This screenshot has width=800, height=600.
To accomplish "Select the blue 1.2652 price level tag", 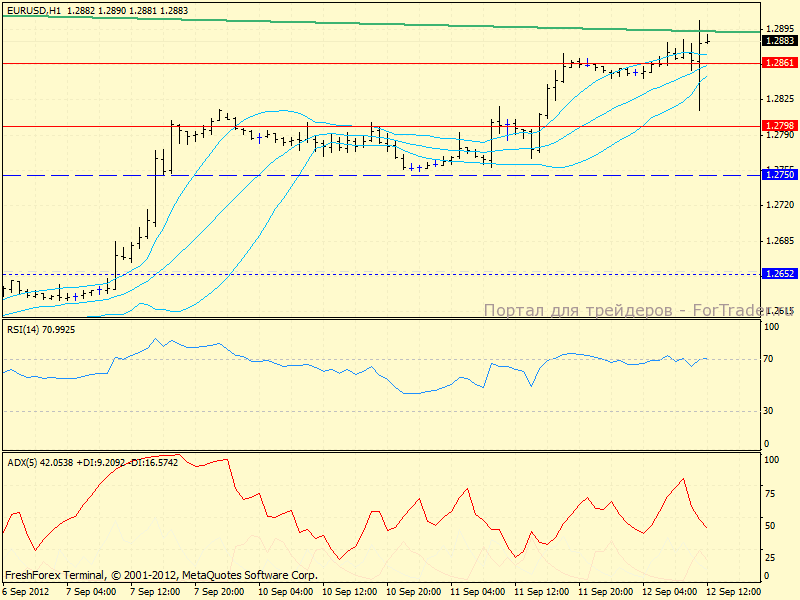I will [x=779, y=273].
